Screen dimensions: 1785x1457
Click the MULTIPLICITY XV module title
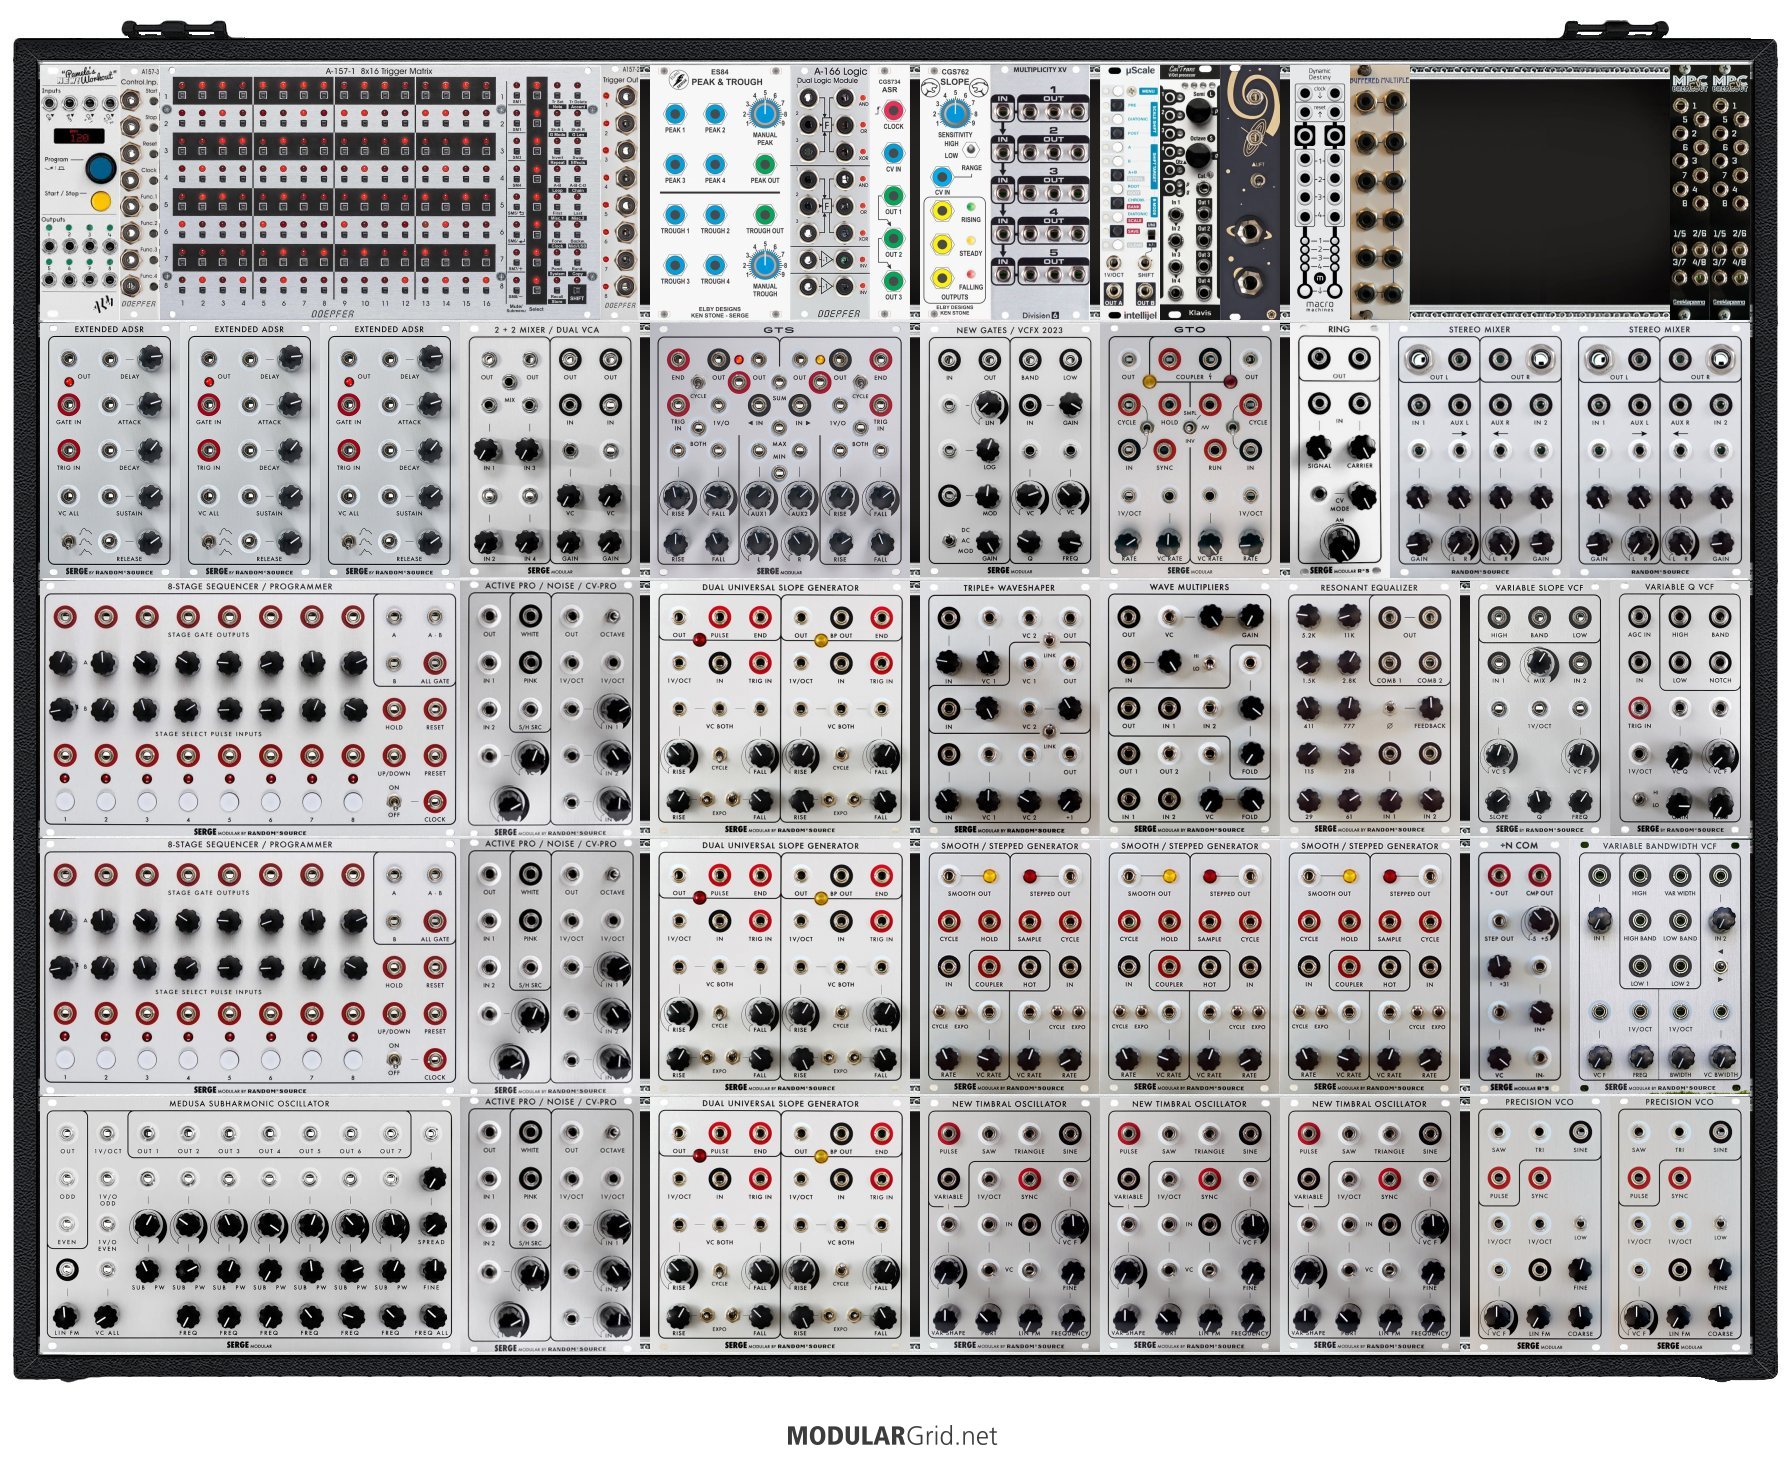[x=1039, y=71]
